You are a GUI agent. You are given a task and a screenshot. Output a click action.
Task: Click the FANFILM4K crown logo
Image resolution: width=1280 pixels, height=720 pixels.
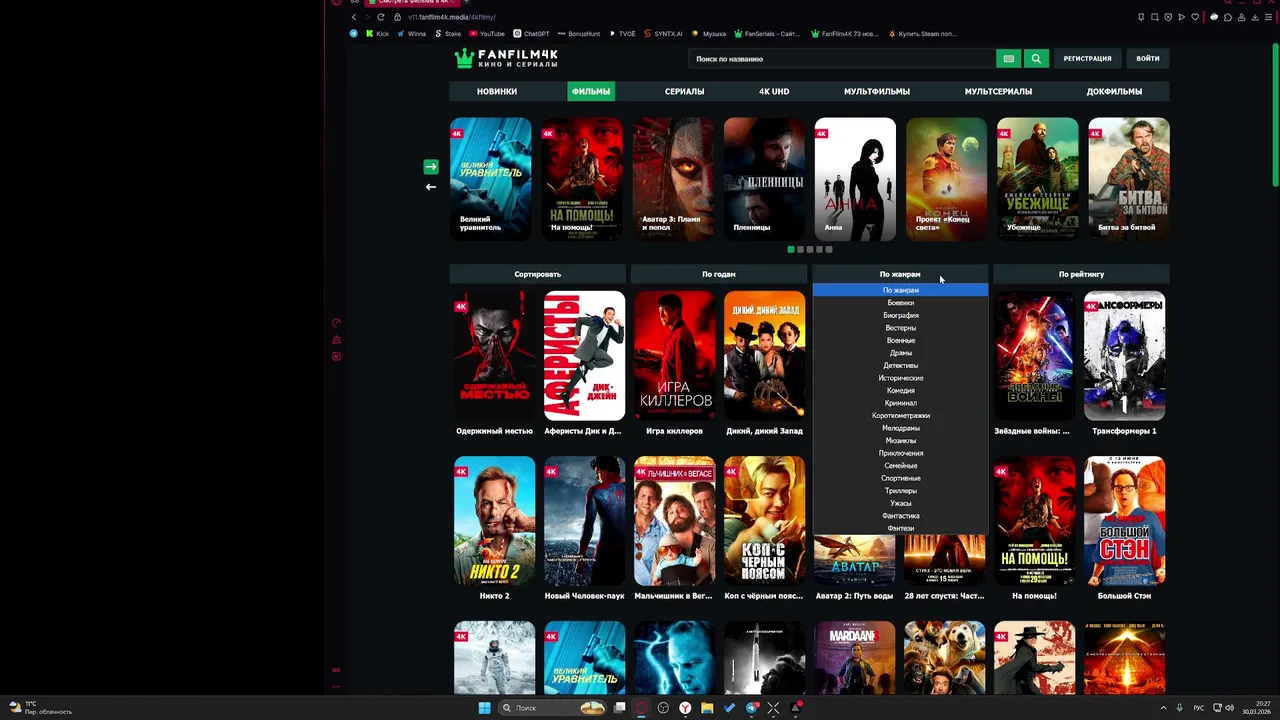506,59
